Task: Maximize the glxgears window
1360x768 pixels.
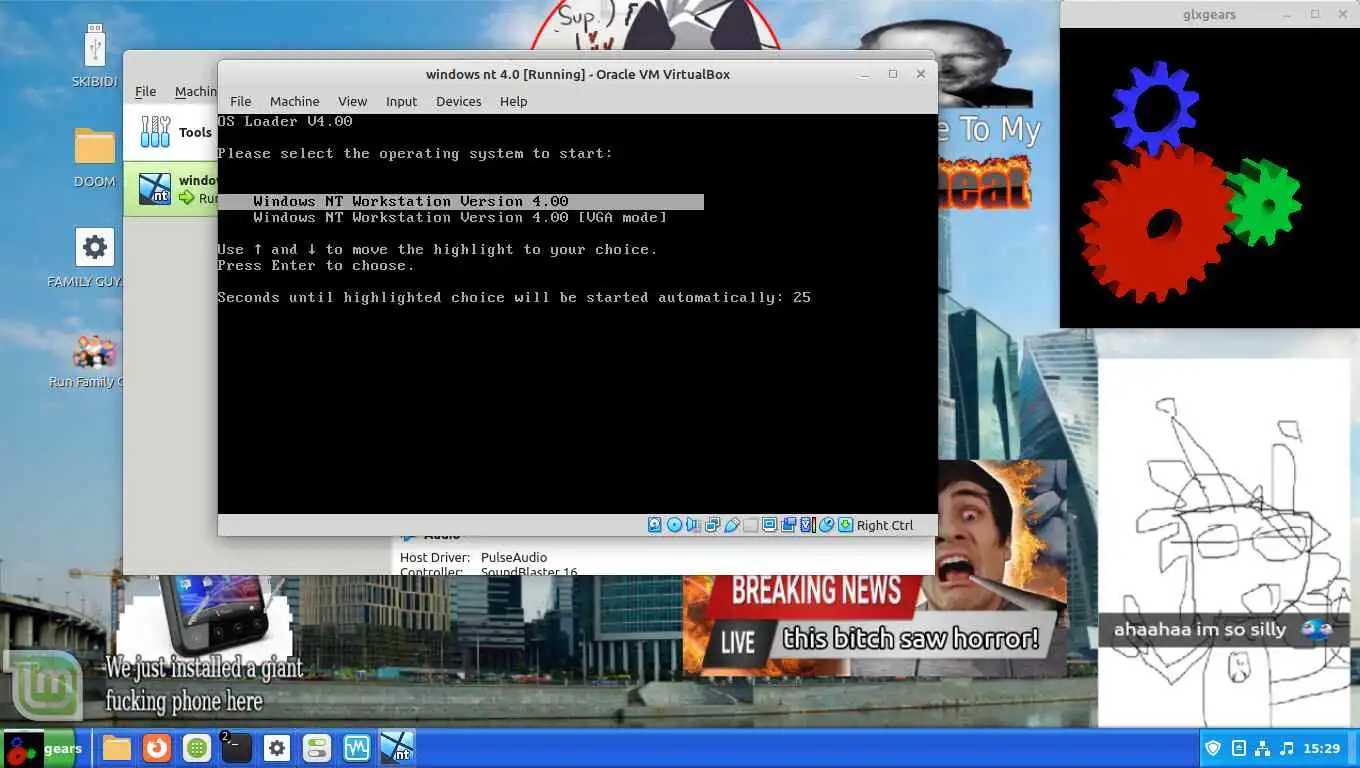Action: pos(1314,14)
